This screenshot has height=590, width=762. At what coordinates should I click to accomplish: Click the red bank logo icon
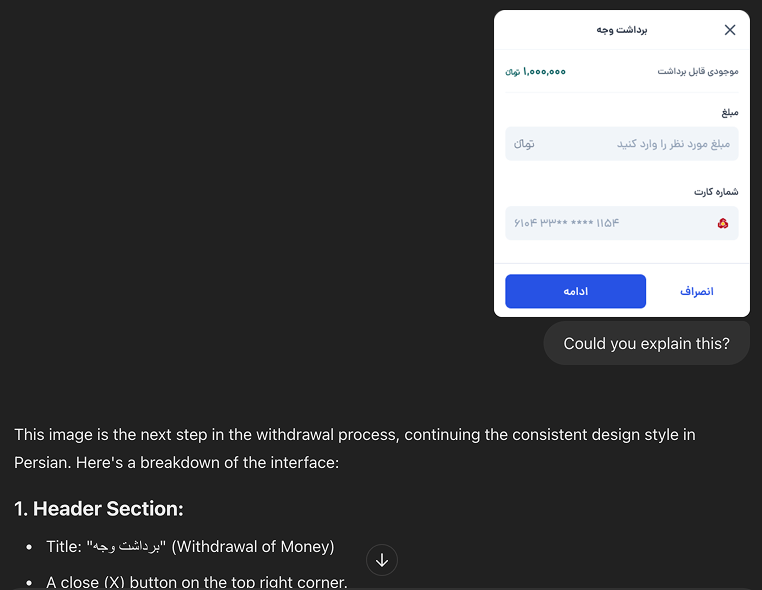point(723,223)
